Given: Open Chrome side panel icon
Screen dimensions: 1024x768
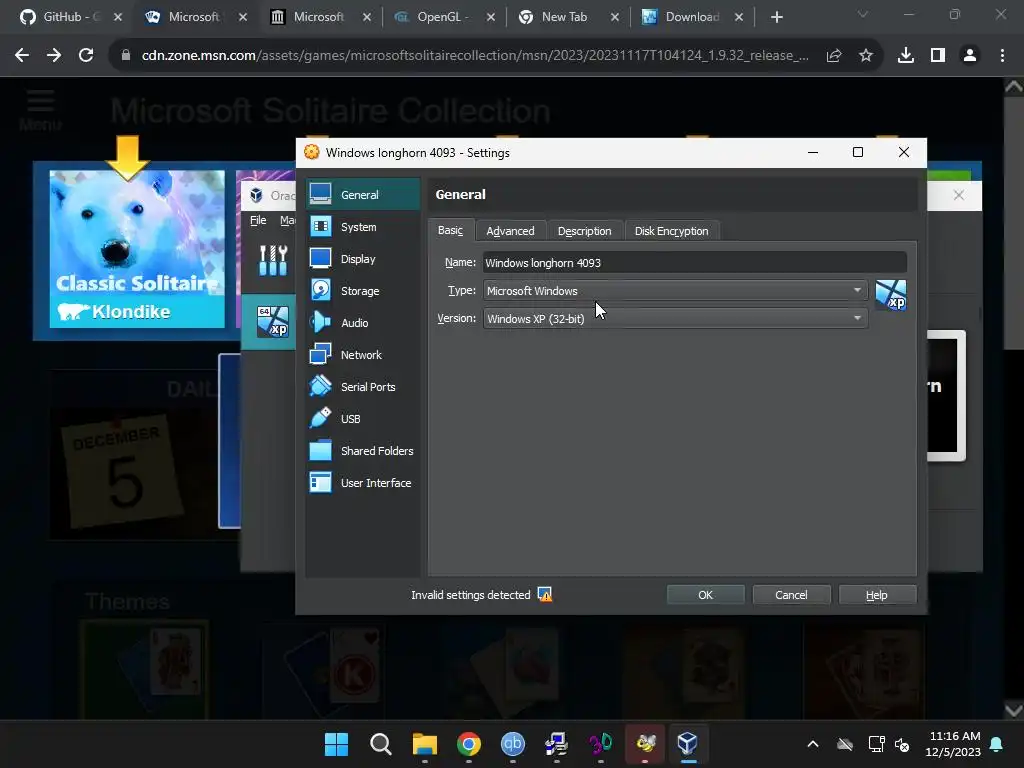Looking at the screenshot, I should point(938,56).
